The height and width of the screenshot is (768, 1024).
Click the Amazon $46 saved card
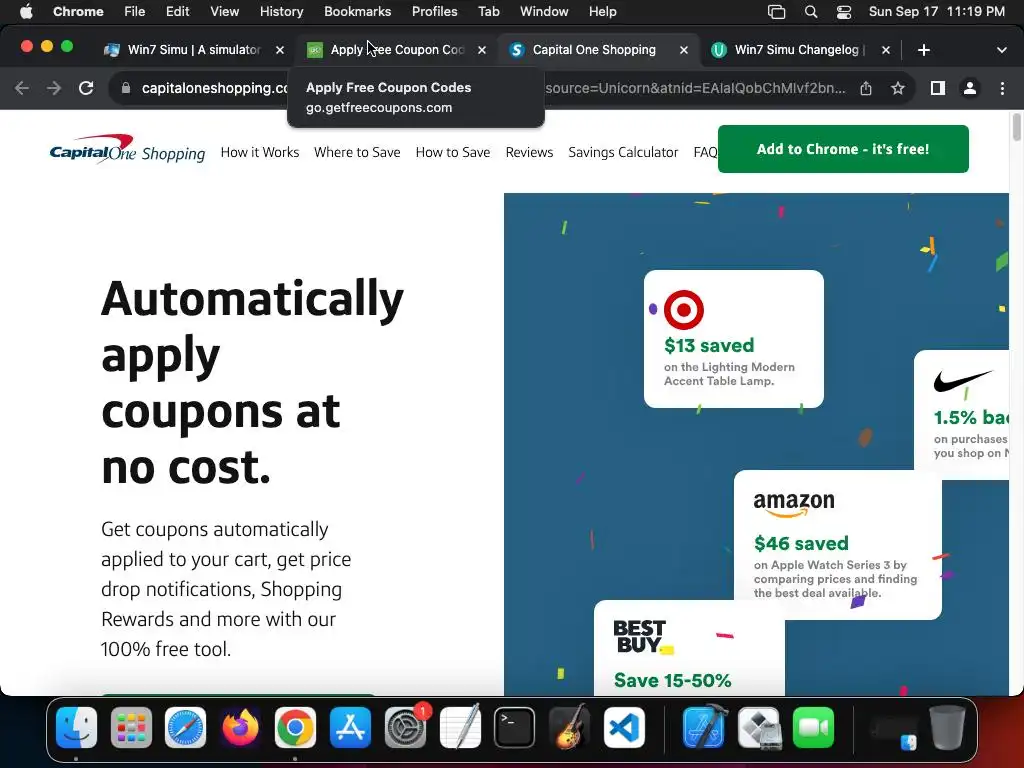tap(838, 544)
